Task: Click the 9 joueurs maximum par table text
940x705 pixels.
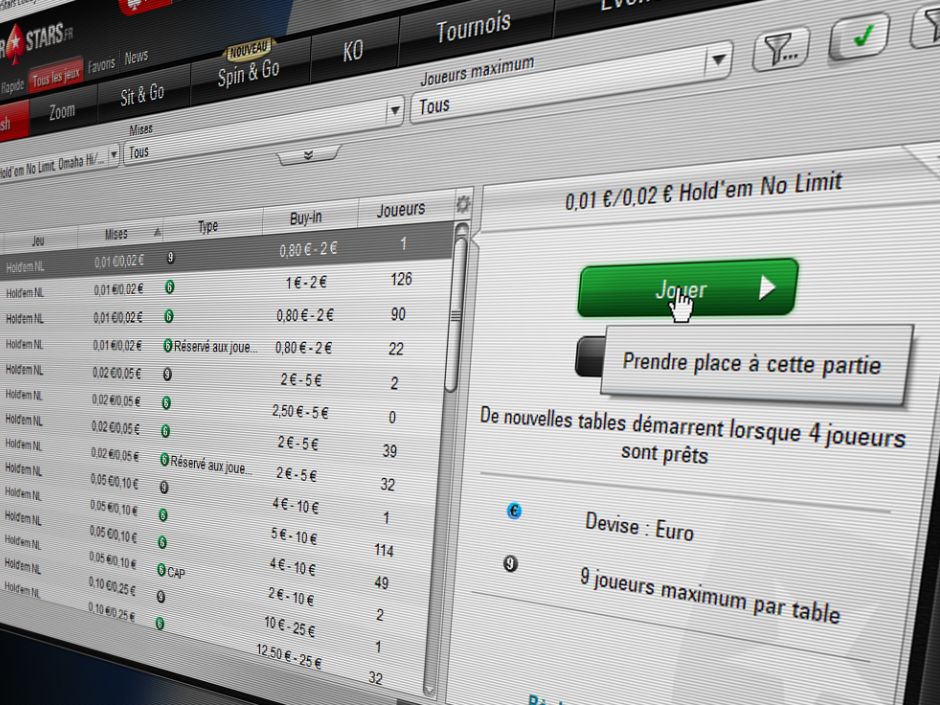Action: pyautogui.click(x=710, y=596)
